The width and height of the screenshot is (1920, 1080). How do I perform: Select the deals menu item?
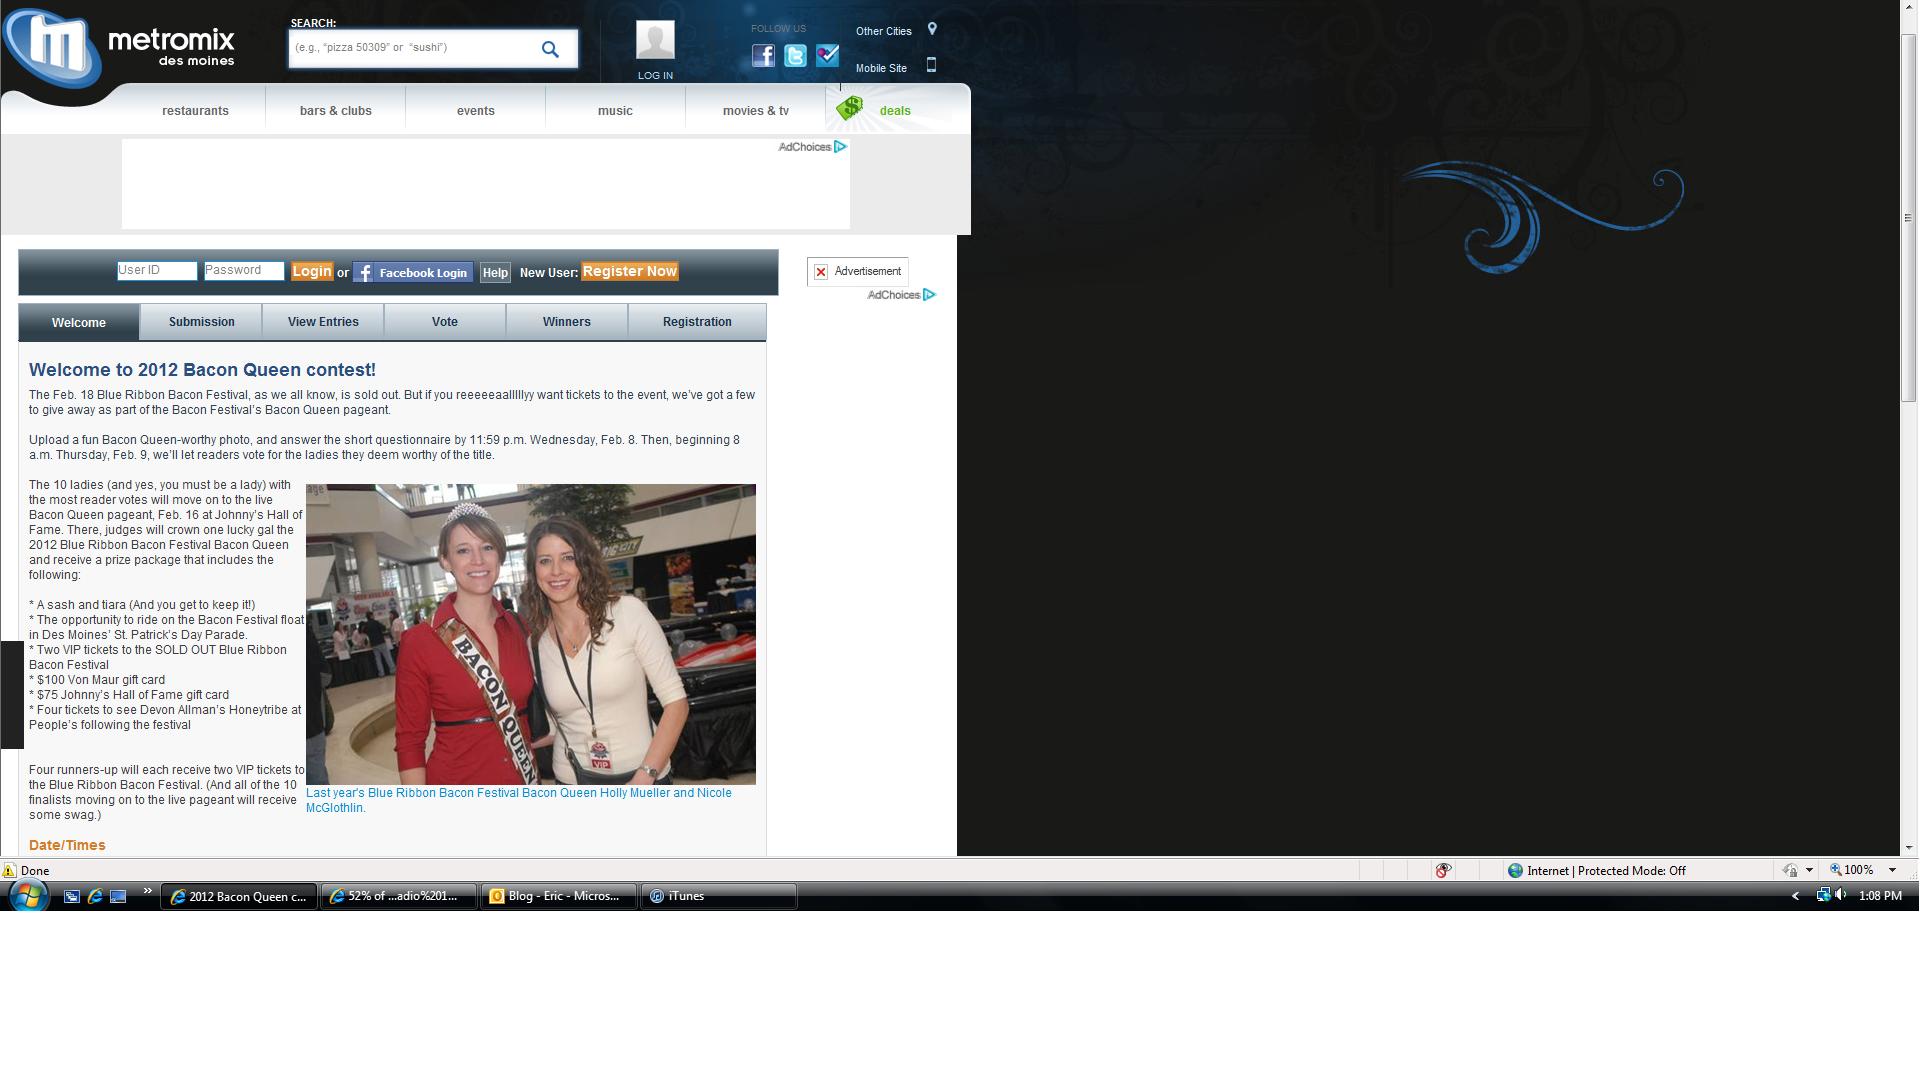click(894, 111)
